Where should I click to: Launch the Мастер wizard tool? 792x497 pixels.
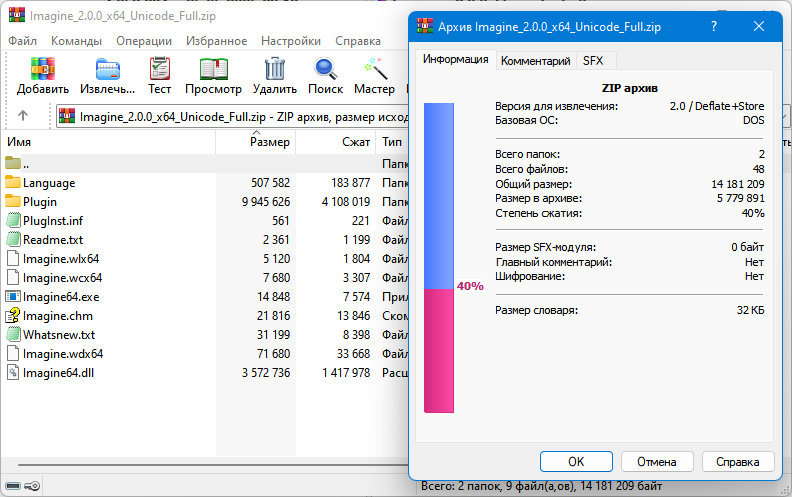[375, 69]
